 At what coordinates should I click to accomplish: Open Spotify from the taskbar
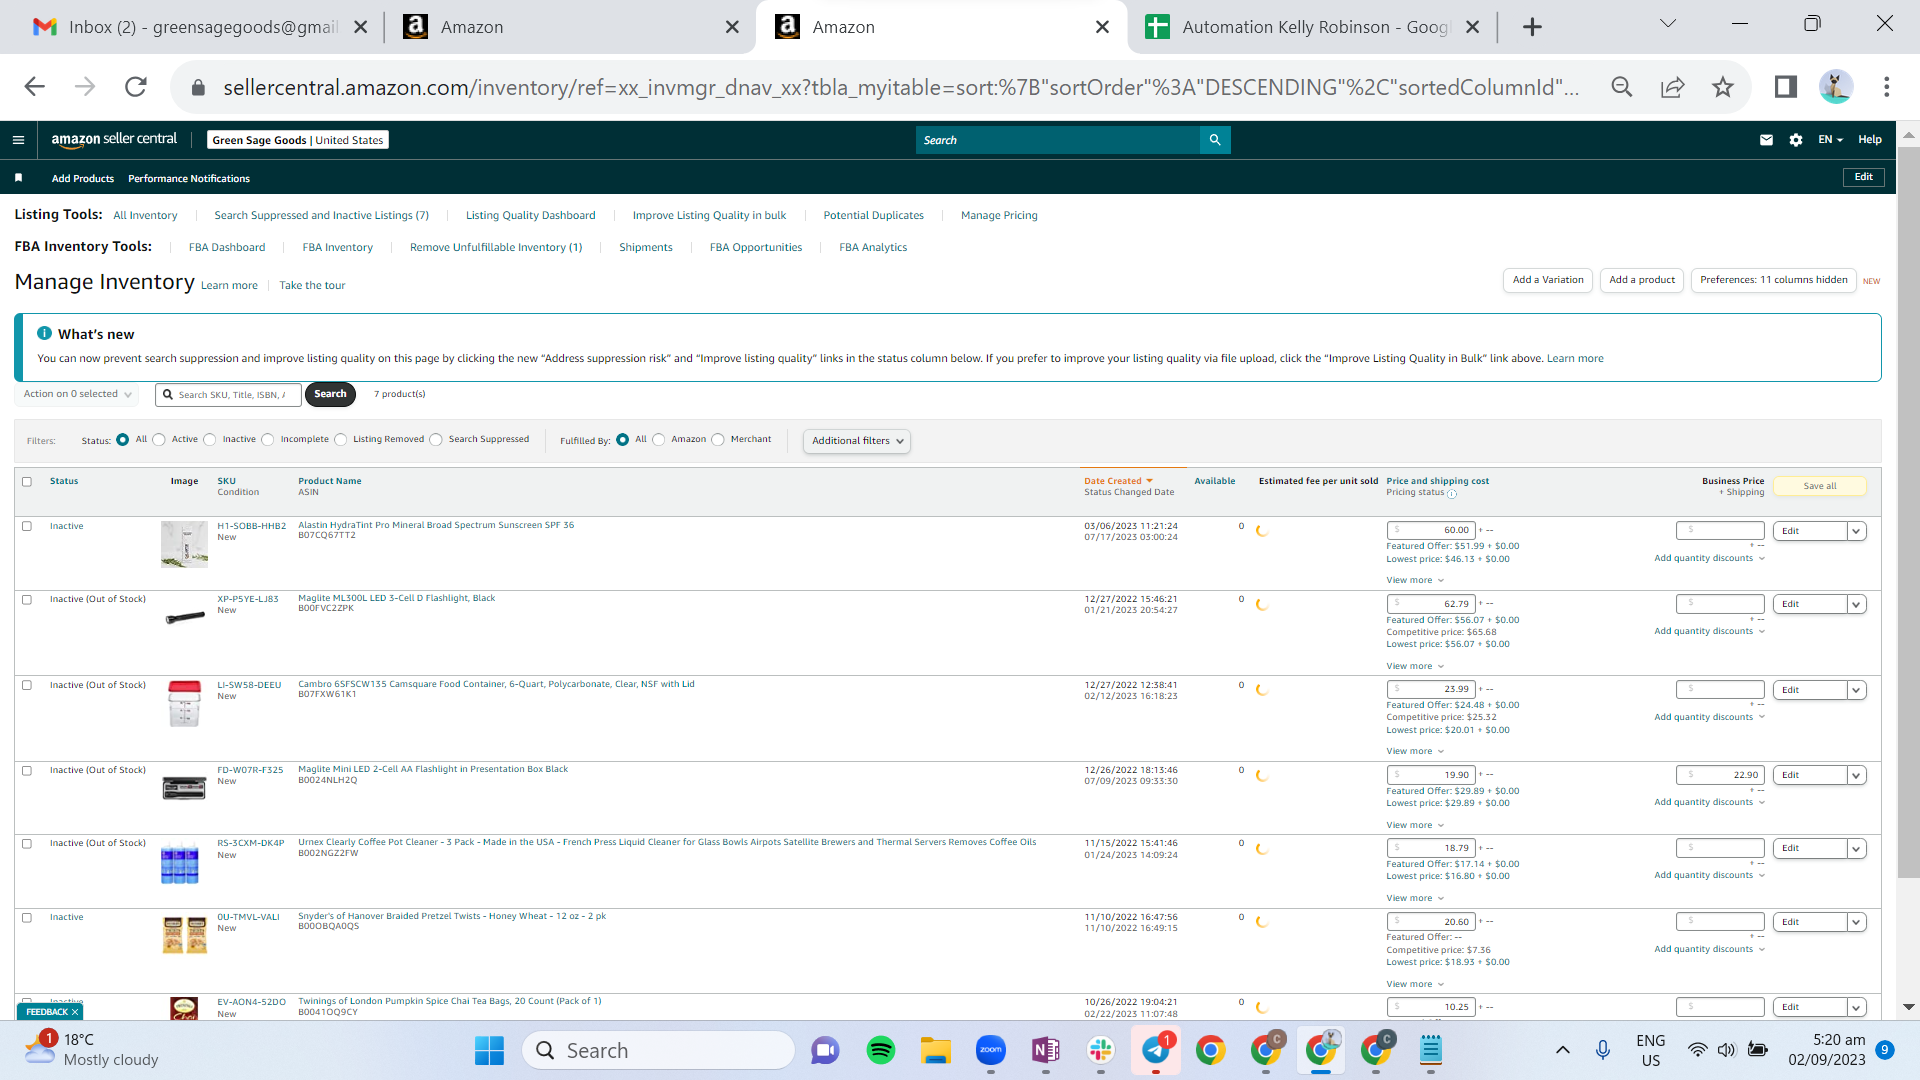point(881,1050)
